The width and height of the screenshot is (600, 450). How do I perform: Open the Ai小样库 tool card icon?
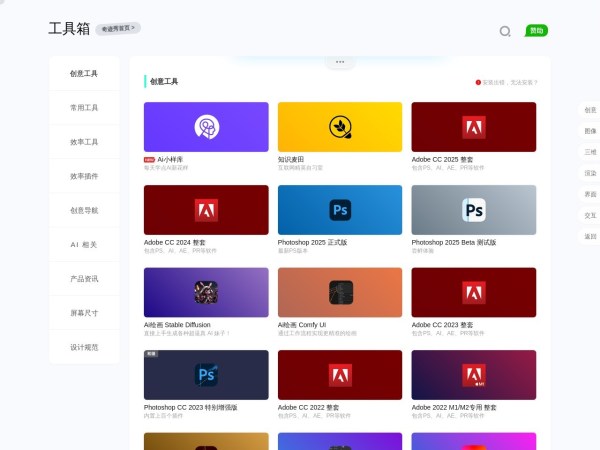[x=206, y=127]
